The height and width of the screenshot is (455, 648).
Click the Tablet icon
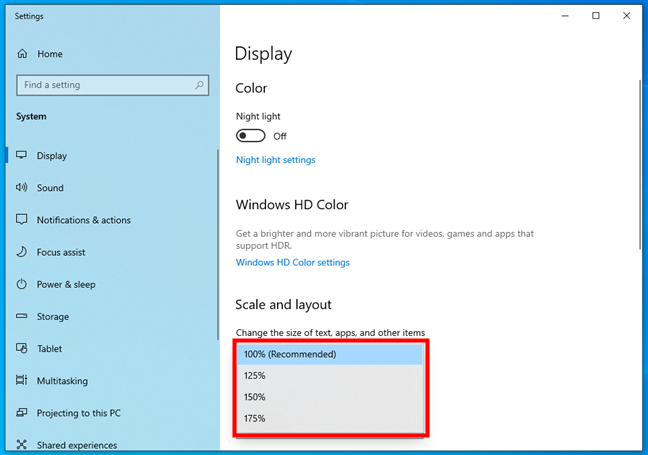pos(22,349)
